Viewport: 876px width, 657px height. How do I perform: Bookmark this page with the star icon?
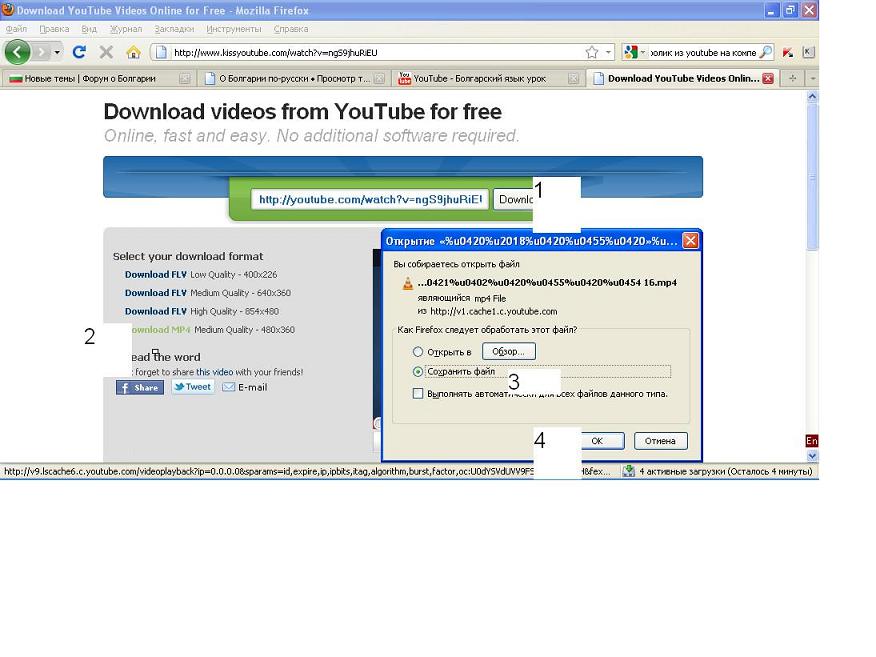point(592,53)
